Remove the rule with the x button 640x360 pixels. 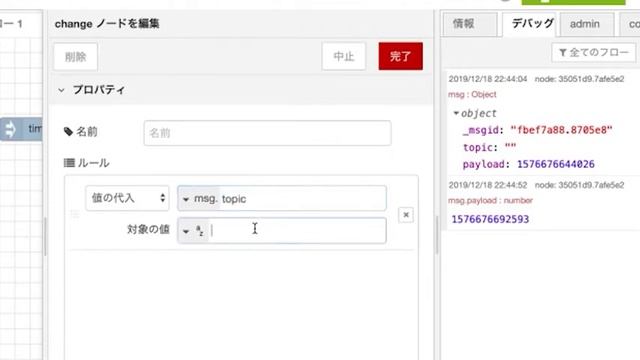coord(406,215)
